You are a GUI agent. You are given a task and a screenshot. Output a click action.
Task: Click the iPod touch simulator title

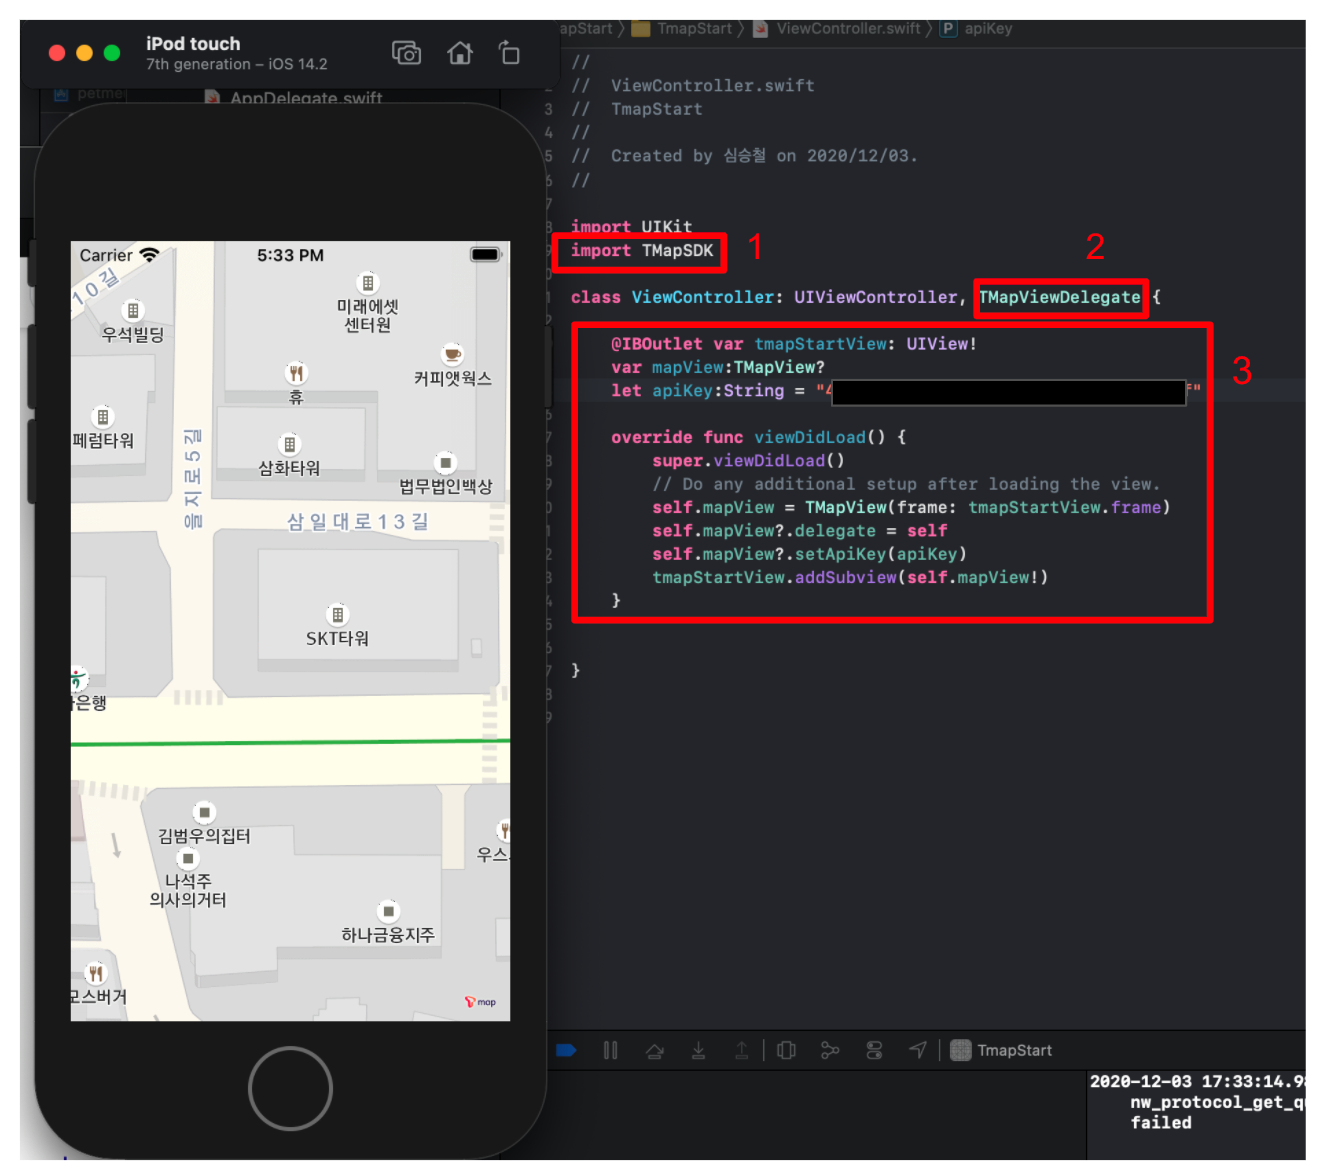[193, 44]
